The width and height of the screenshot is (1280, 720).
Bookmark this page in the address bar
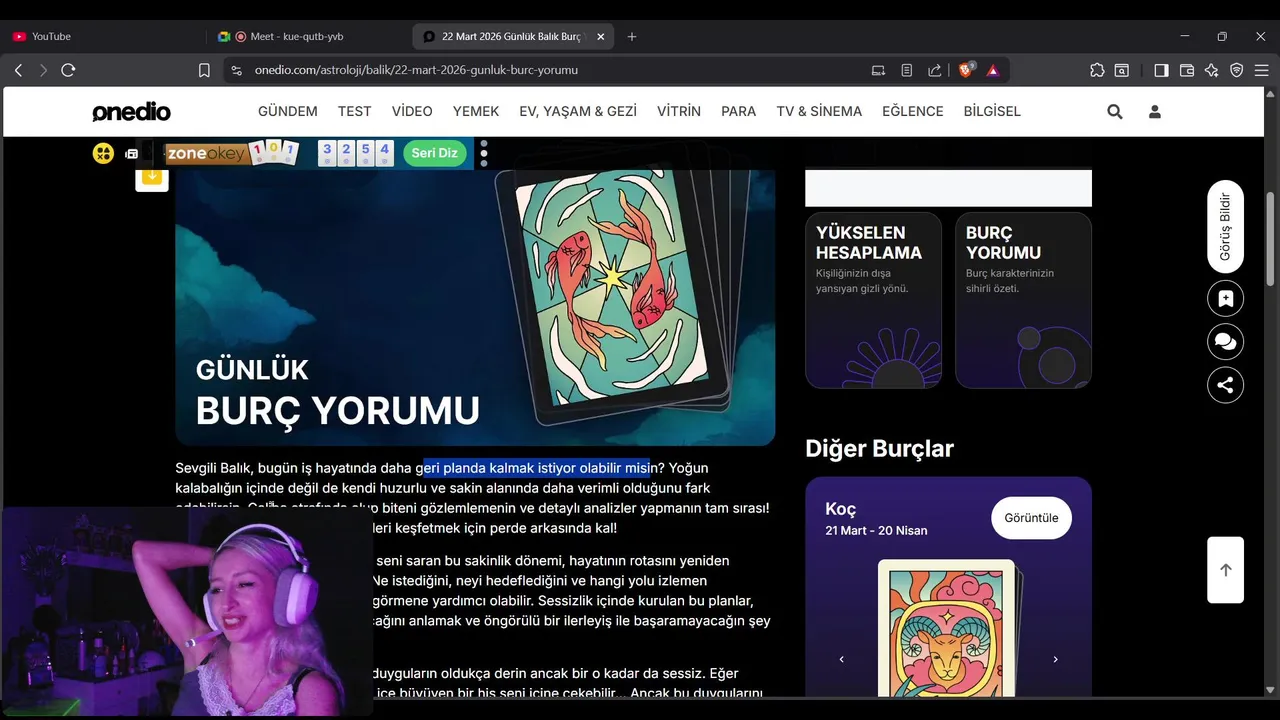[x=204, y=70]
